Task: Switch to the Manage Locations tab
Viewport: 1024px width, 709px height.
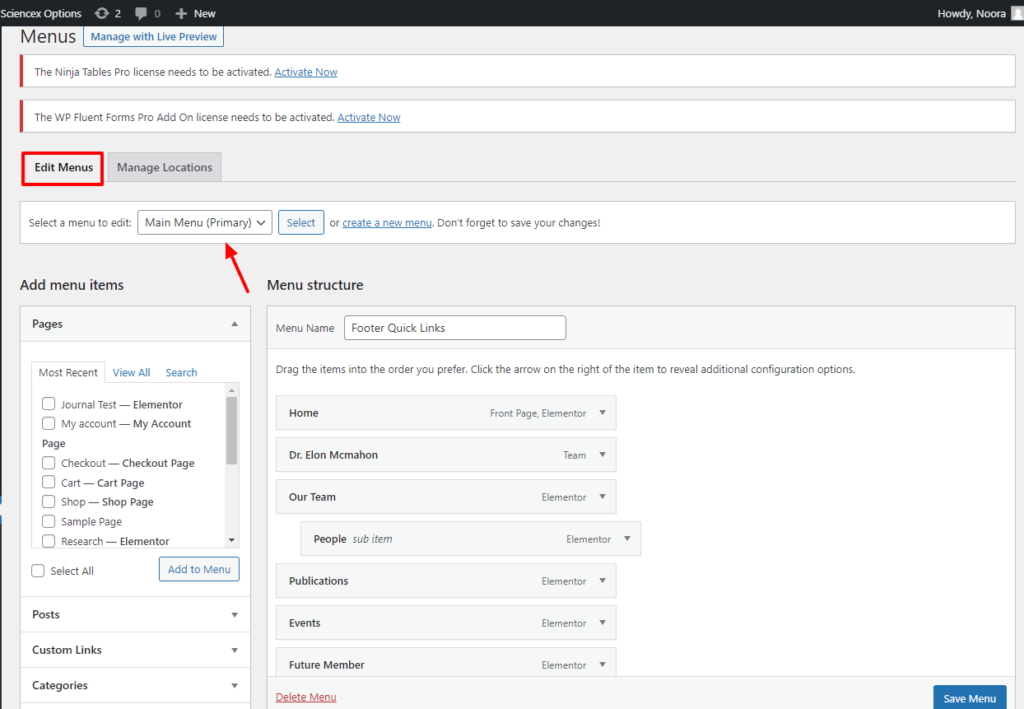Action: pos(164,168)
